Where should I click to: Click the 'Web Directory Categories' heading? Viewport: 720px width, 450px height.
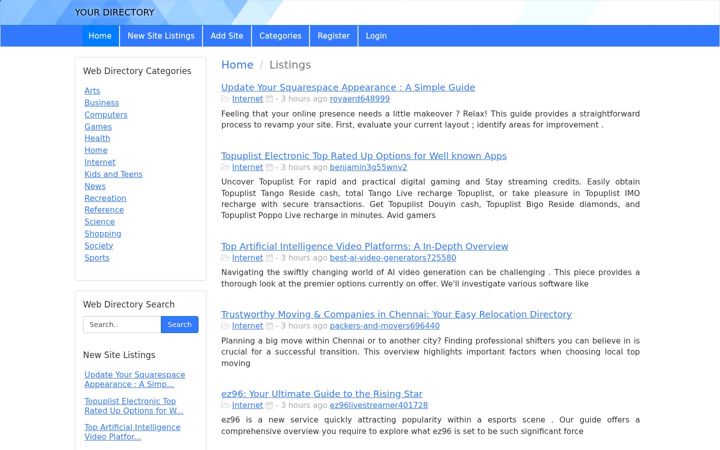tap(137, 71)
